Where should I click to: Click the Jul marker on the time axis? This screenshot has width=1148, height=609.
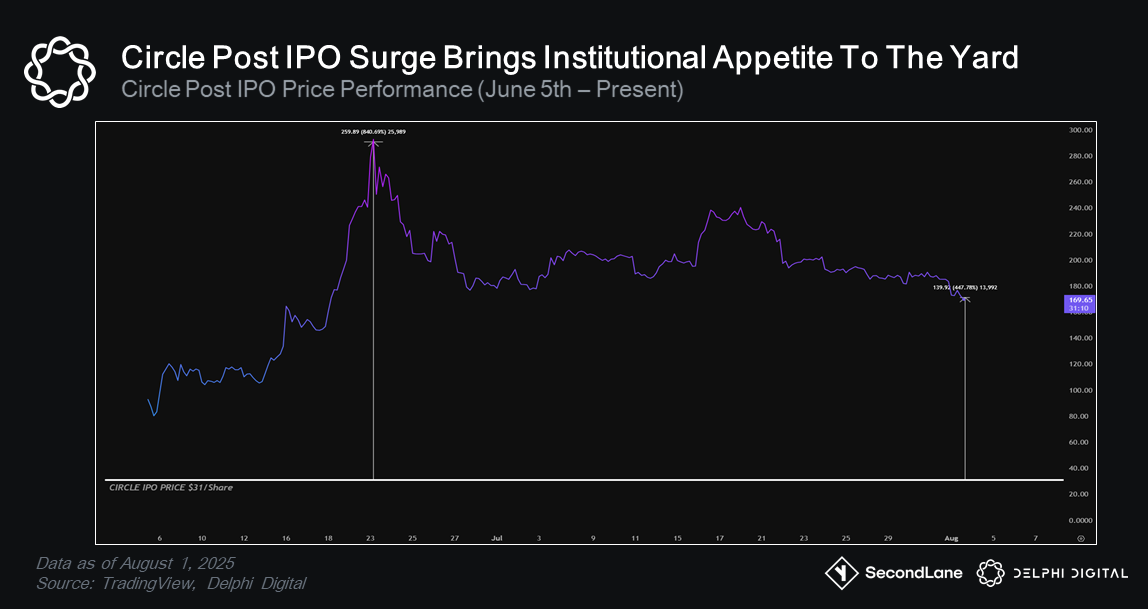coord(496,537)
